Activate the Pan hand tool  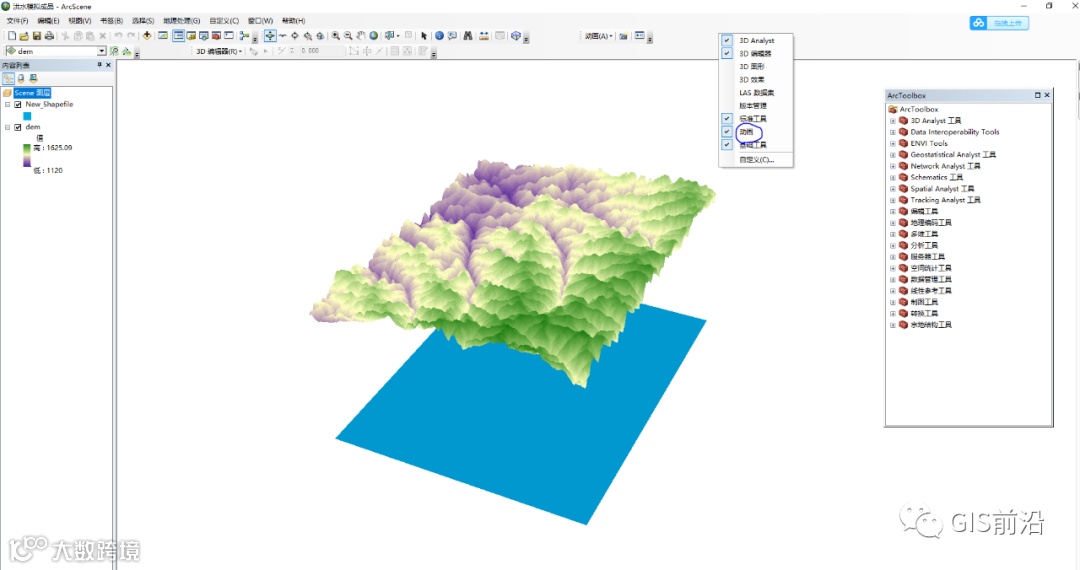(360, 36)
